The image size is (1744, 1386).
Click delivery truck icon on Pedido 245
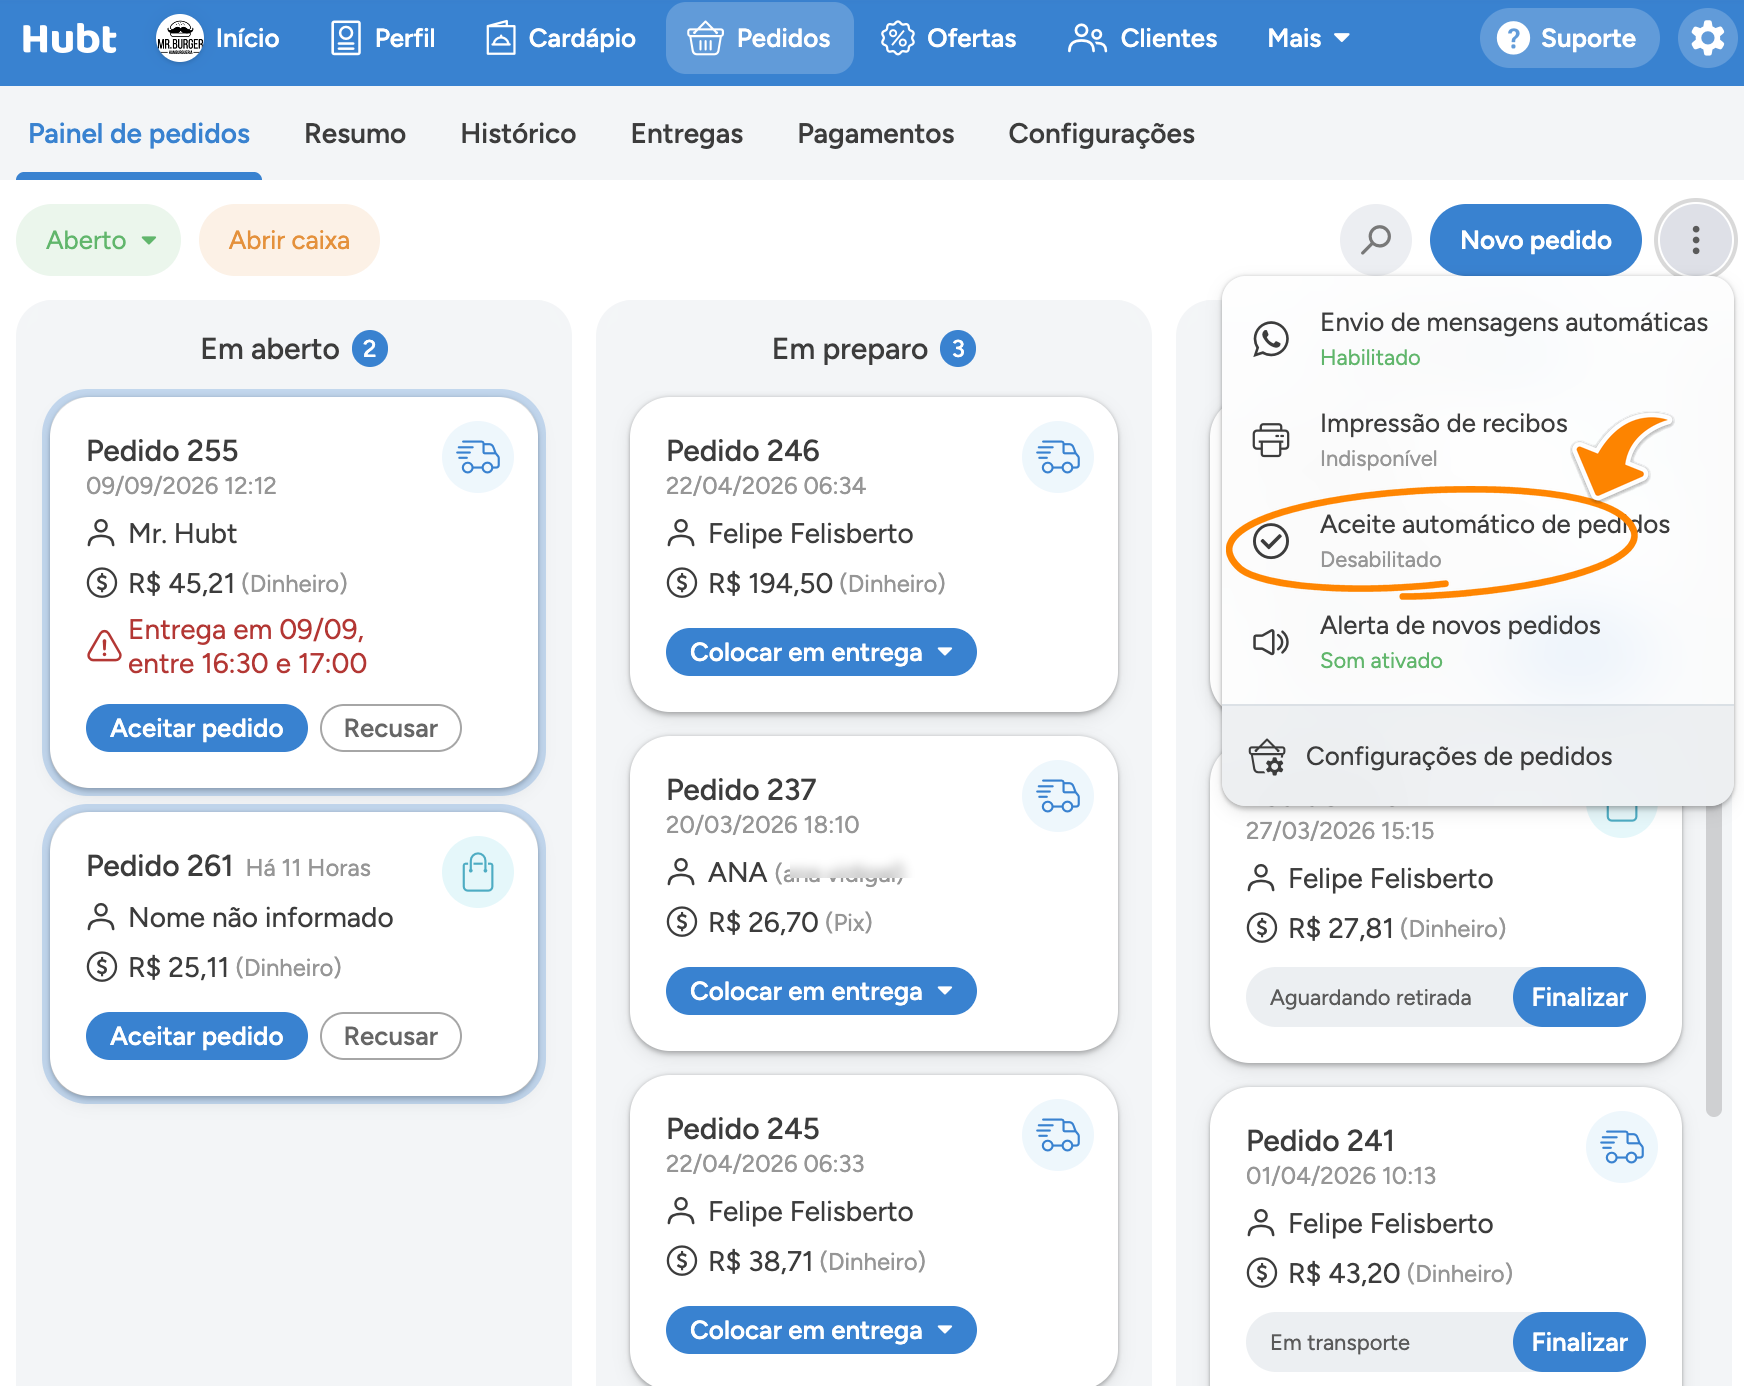click(1058, 1135)
